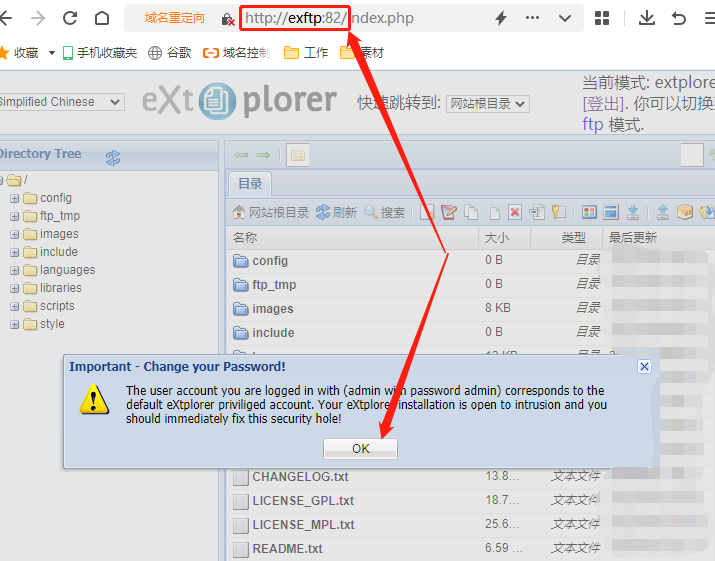Expand the include folder in the tree
Image resolution: width=715 pixels, height=561 pixels.
tap(15, 252)
